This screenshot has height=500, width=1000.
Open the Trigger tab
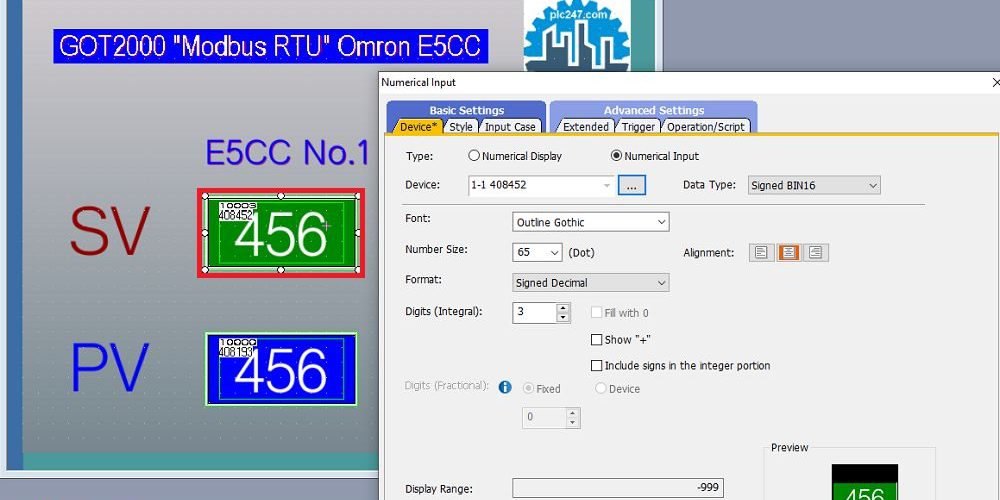[x=638, y=126]
